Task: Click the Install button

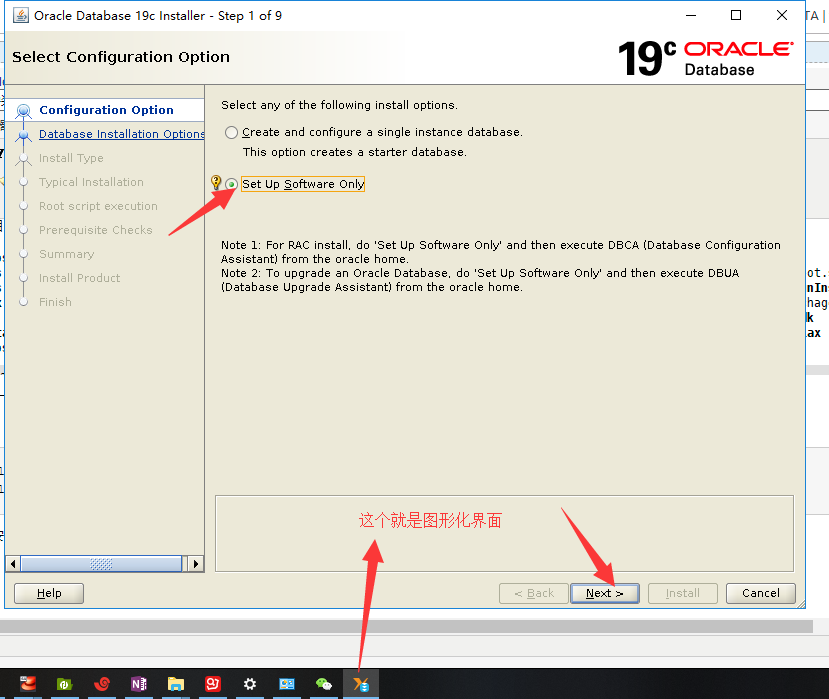Action: tap(683, 593)
